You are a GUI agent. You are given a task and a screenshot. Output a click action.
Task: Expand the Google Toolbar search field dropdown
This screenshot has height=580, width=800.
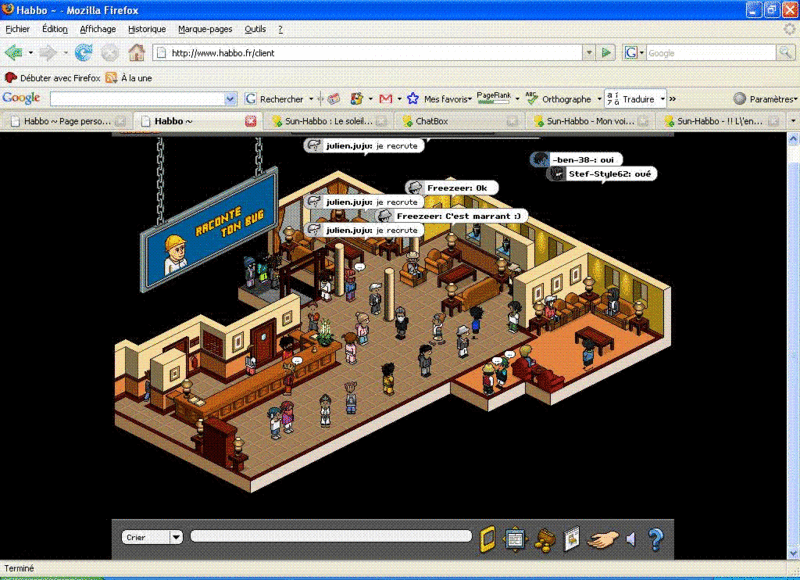coord(231,98)
